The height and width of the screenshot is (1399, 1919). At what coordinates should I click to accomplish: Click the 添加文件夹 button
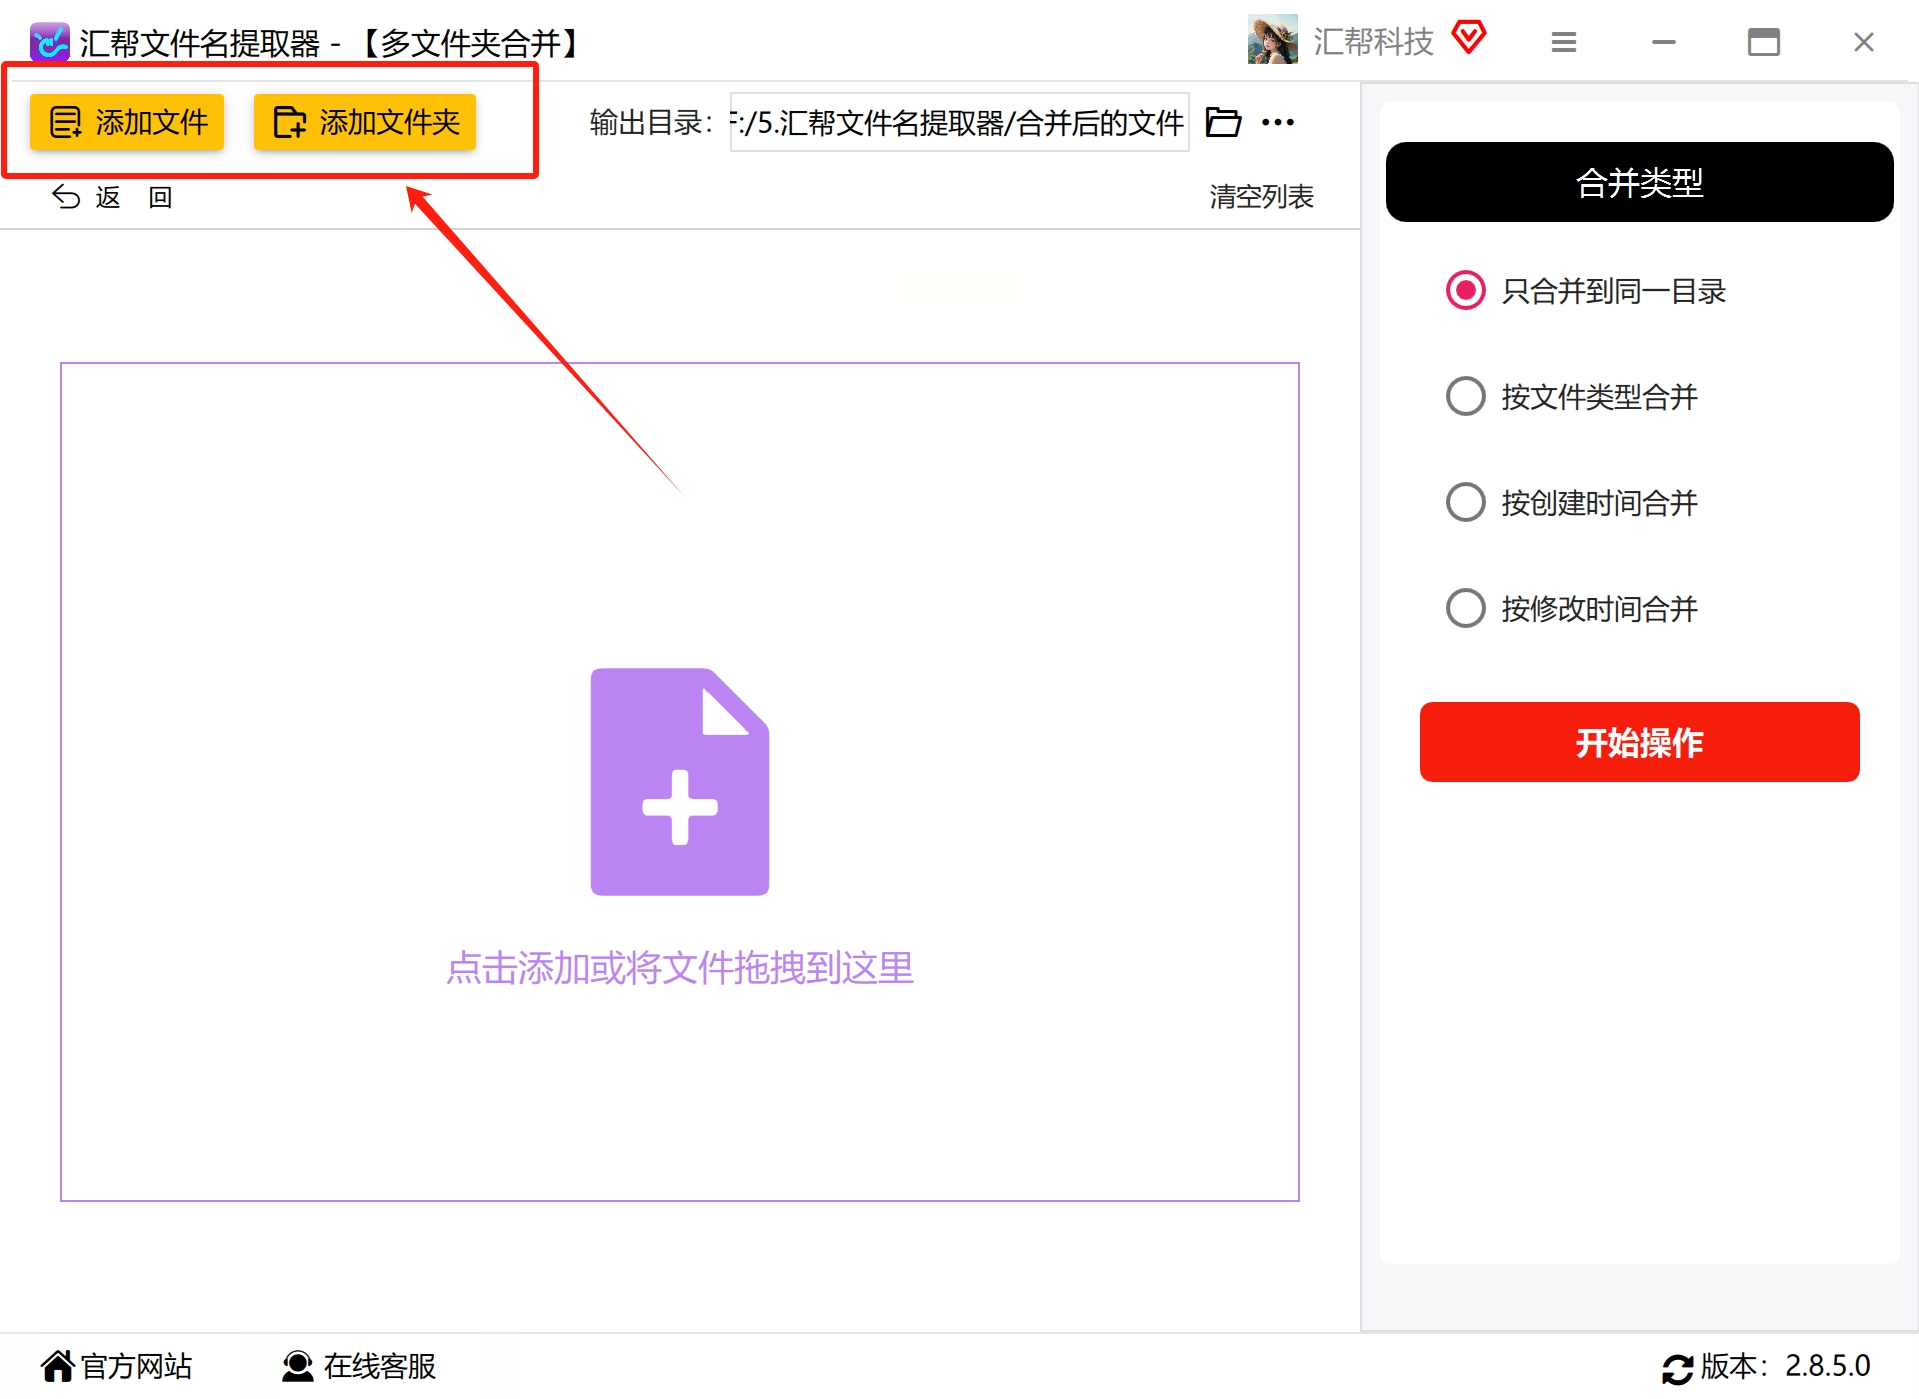point(365,122)
